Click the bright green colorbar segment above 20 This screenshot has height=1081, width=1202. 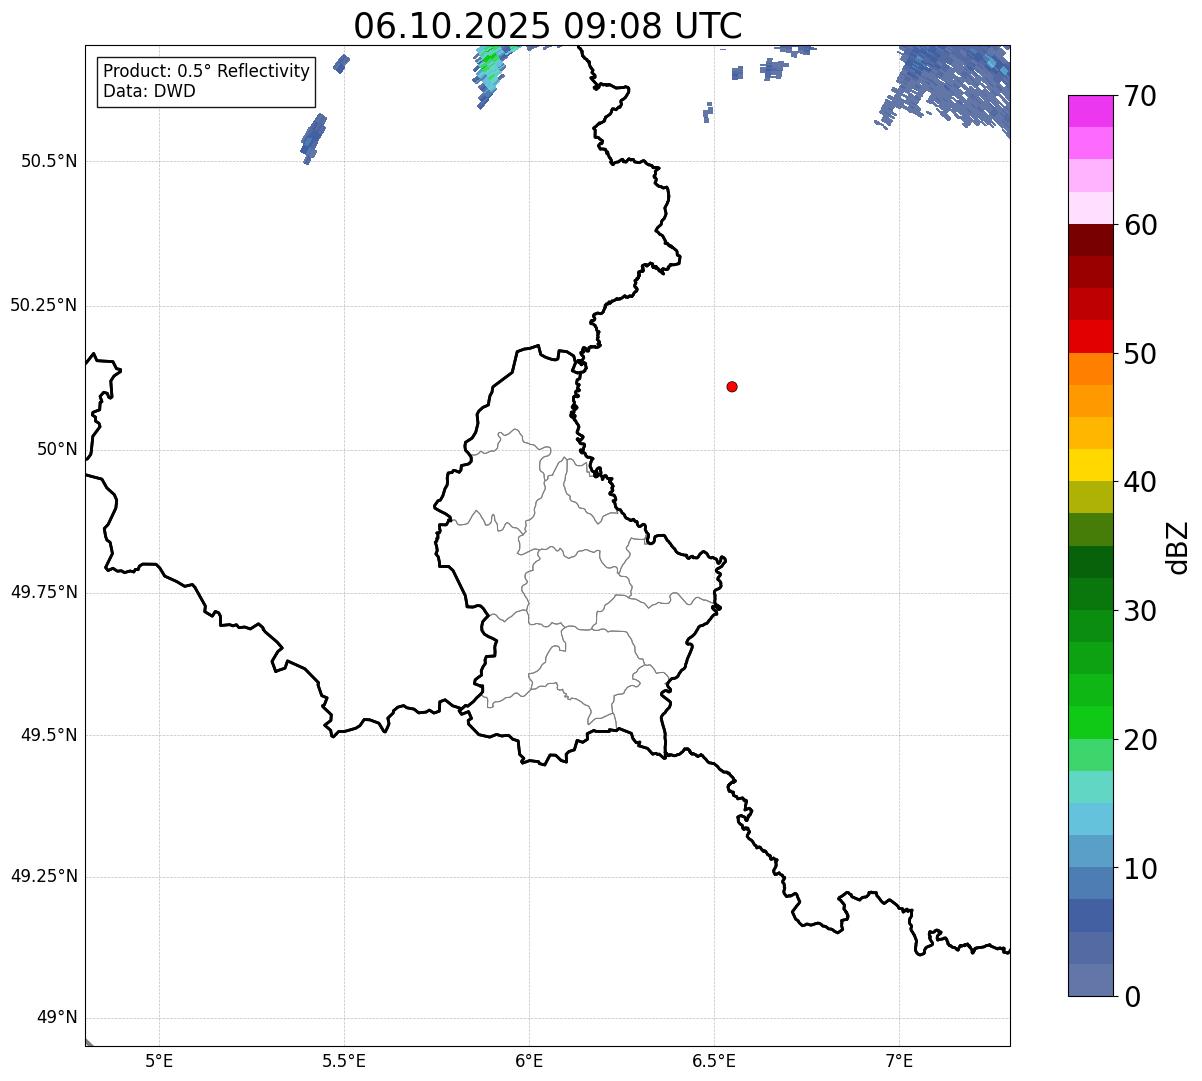pos(1090,723)
